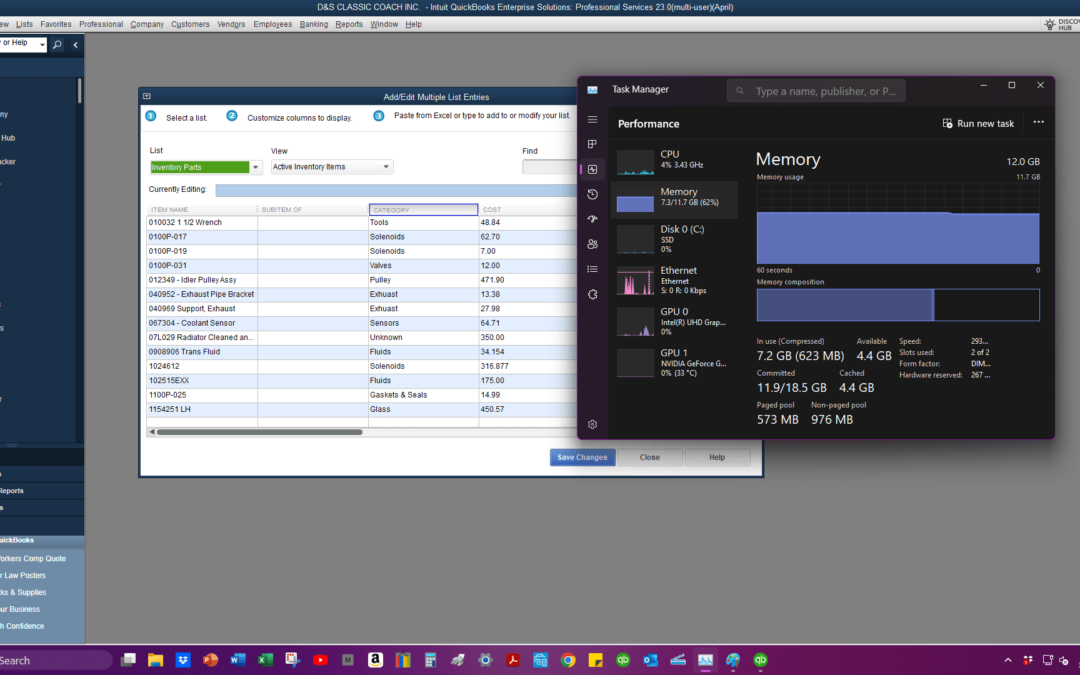1080x675 pixels.
Task: Expand the Inventory Parts List dropdown
Action: coord(256,167)
